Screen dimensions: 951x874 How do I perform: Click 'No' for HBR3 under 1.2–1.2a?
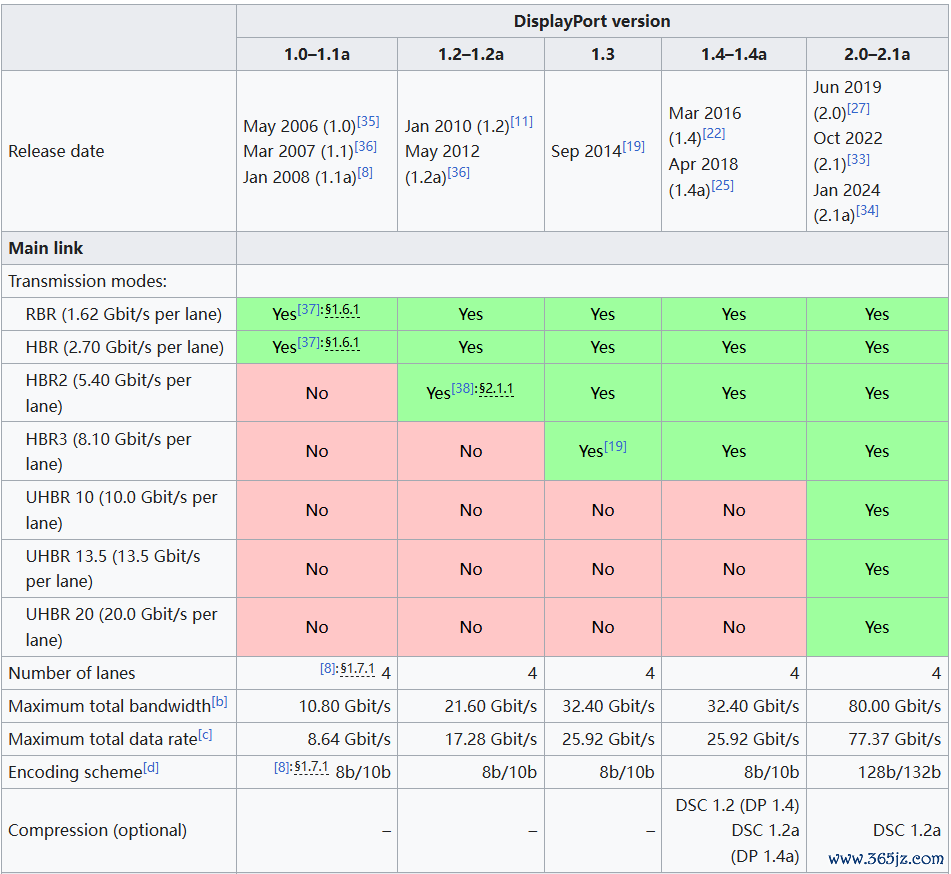471,451
